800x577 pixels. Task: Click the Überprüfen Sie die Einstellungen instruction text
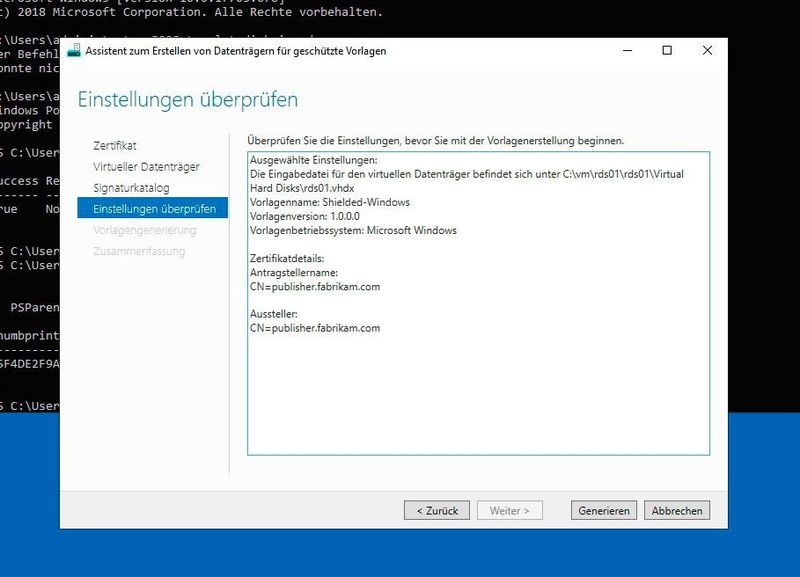pyautogui.click(x=435, y=140)
